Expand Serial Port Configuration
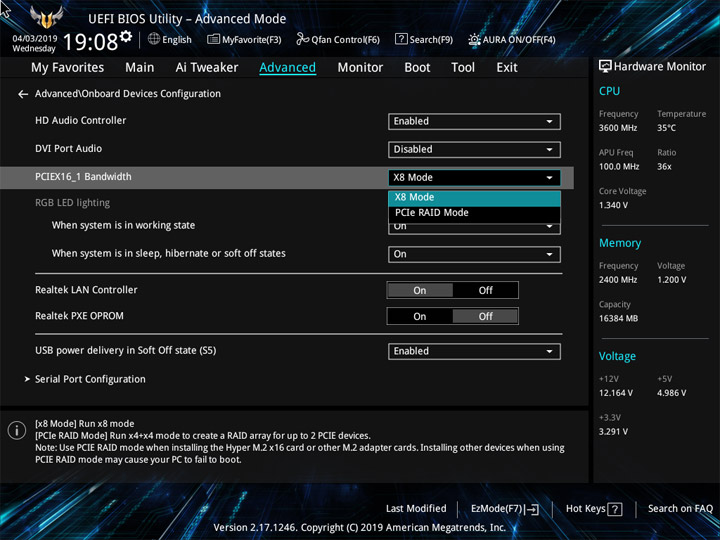Screen dimensions: 720x540 pyautogui.click(x=90, y=379)
